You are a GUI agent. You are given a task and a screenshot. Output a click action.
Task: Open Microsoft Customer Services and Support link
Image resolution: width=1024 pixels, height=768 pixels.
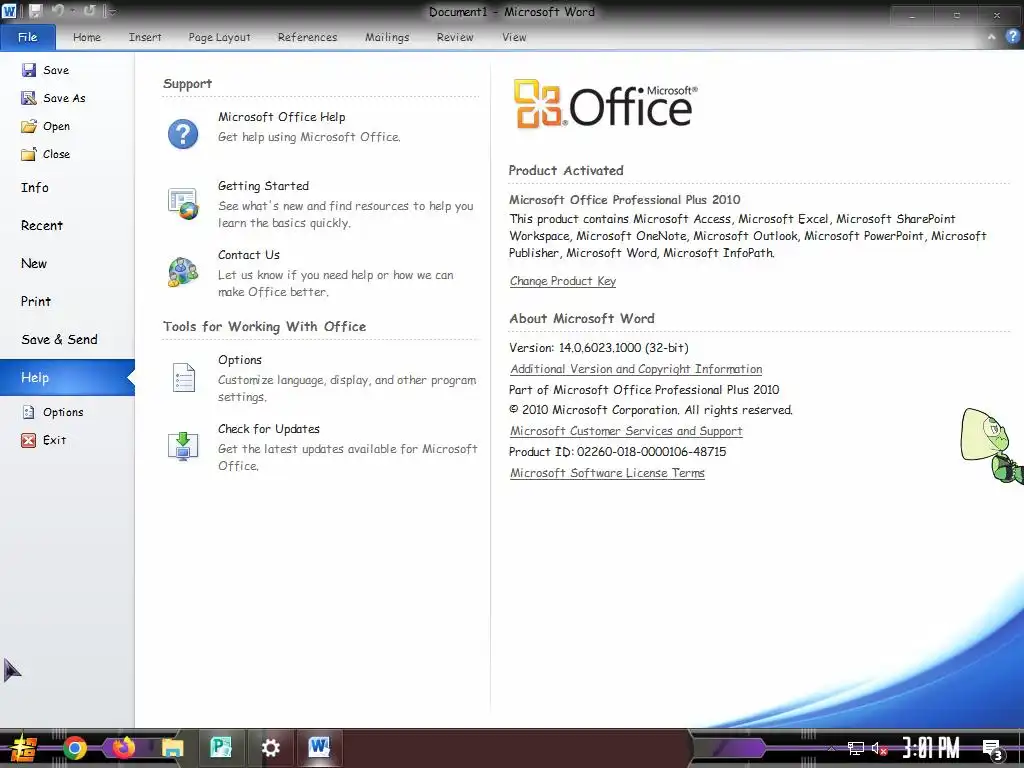(626, 431)
